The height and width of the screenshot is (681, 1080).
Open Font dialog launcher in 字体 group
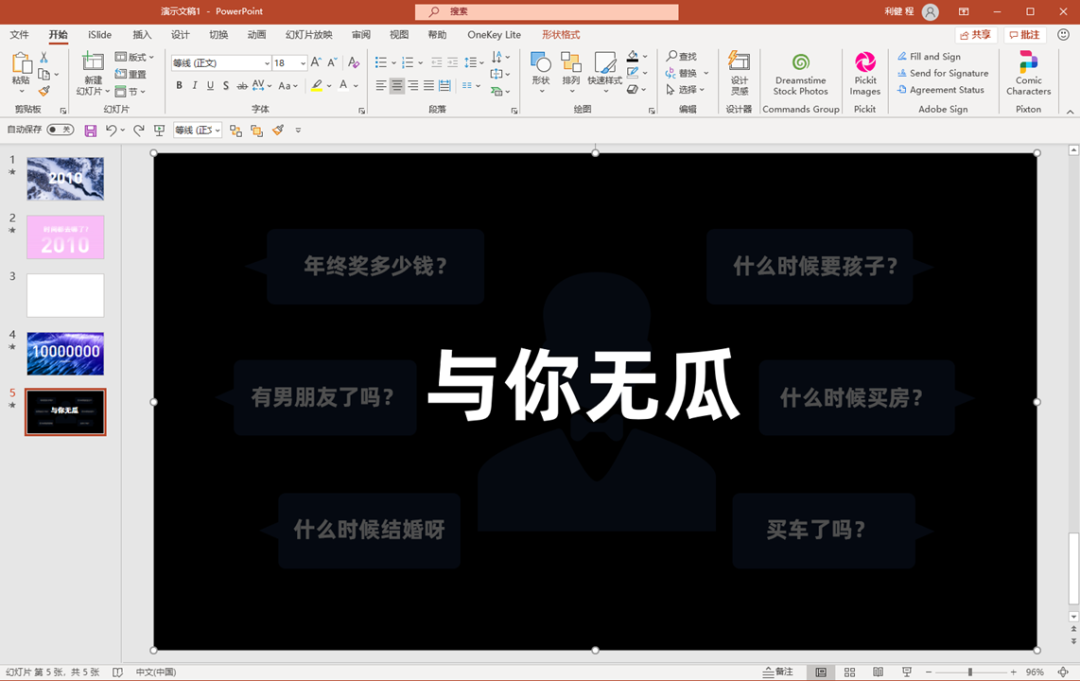click(361, 110)
